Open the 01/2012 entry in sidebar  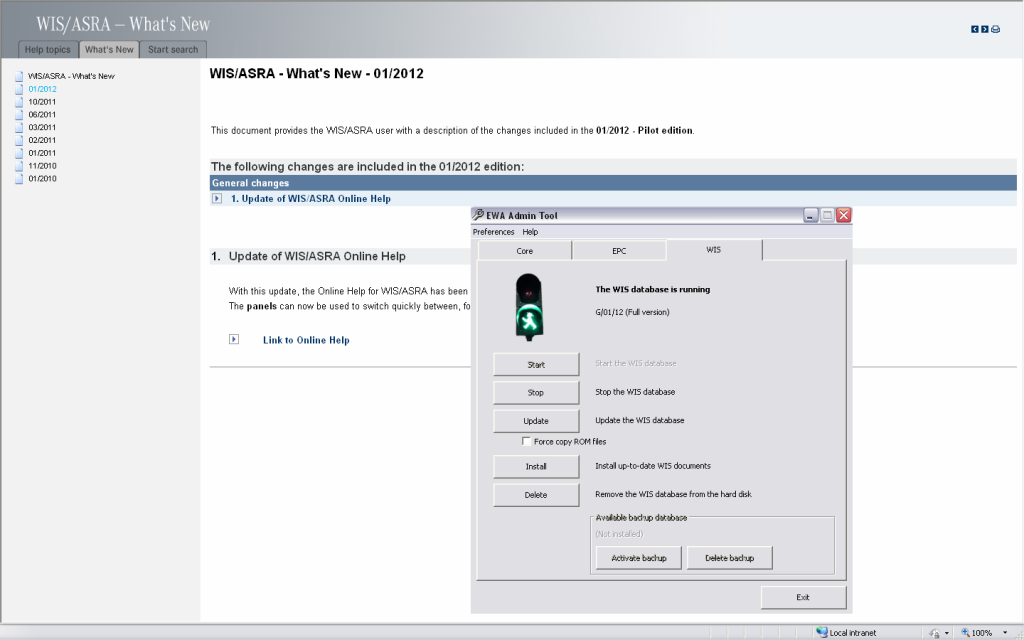click(x=42, y=89)
